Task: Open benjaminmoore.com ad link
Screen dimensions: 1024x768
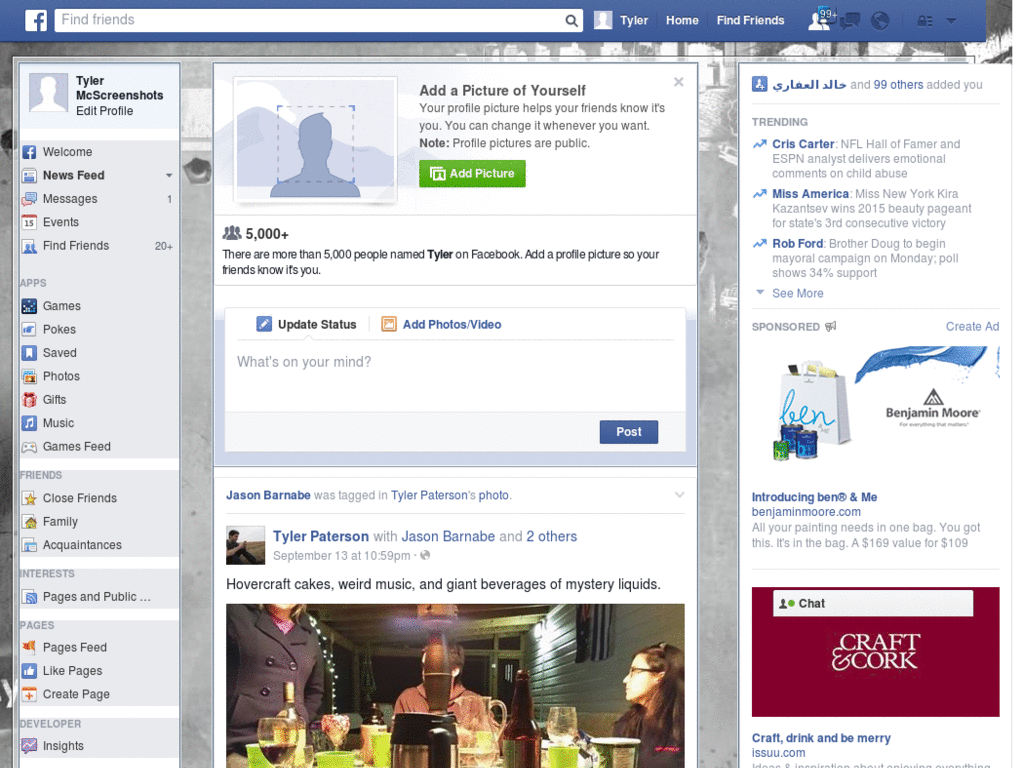Action: click(x=806, y=512)
